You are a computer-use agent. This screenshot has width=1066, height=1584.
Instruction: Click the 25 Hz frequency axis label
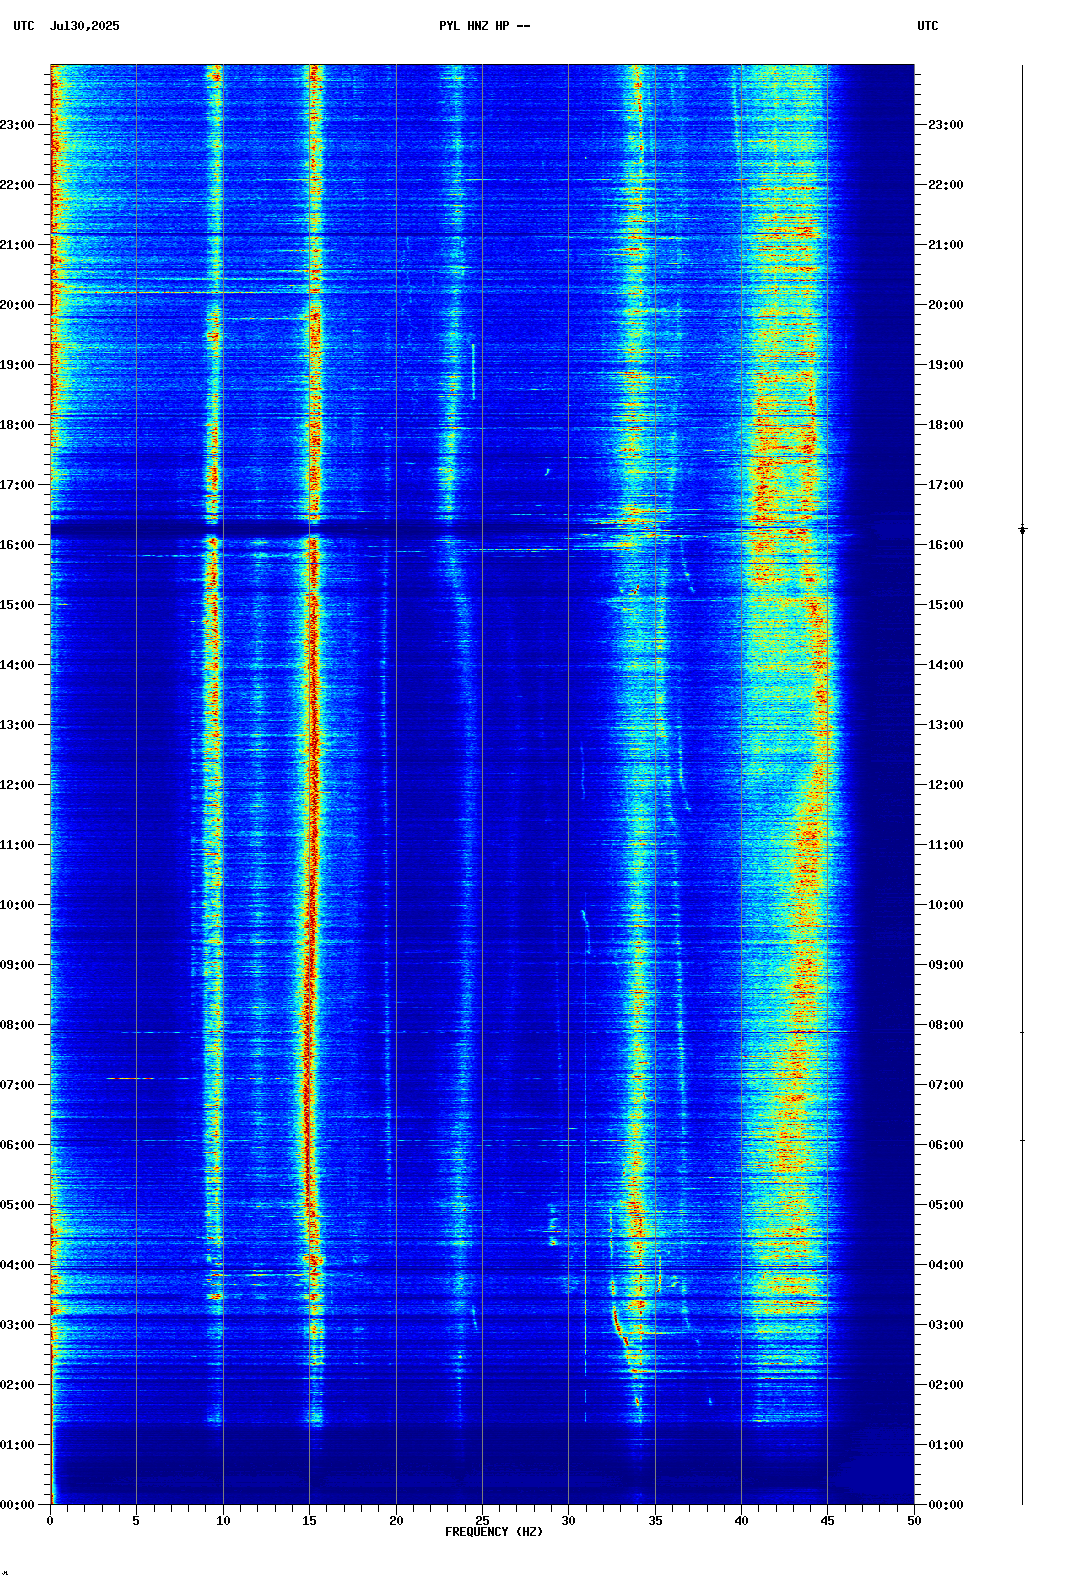pyautogui.click(x=482, y=1521)
